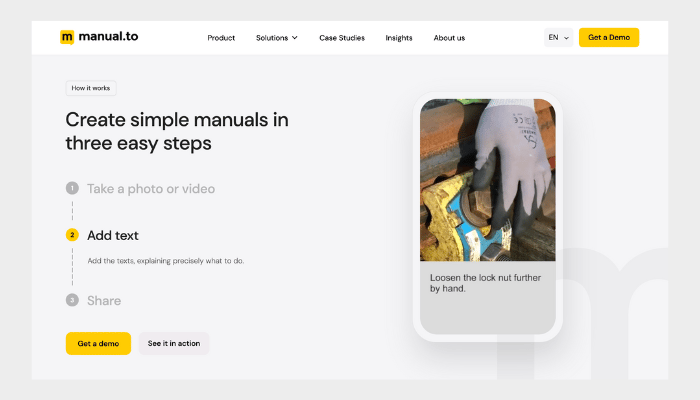Open the About us page
Screen dimensions: 700x400
tap(449, 38)
